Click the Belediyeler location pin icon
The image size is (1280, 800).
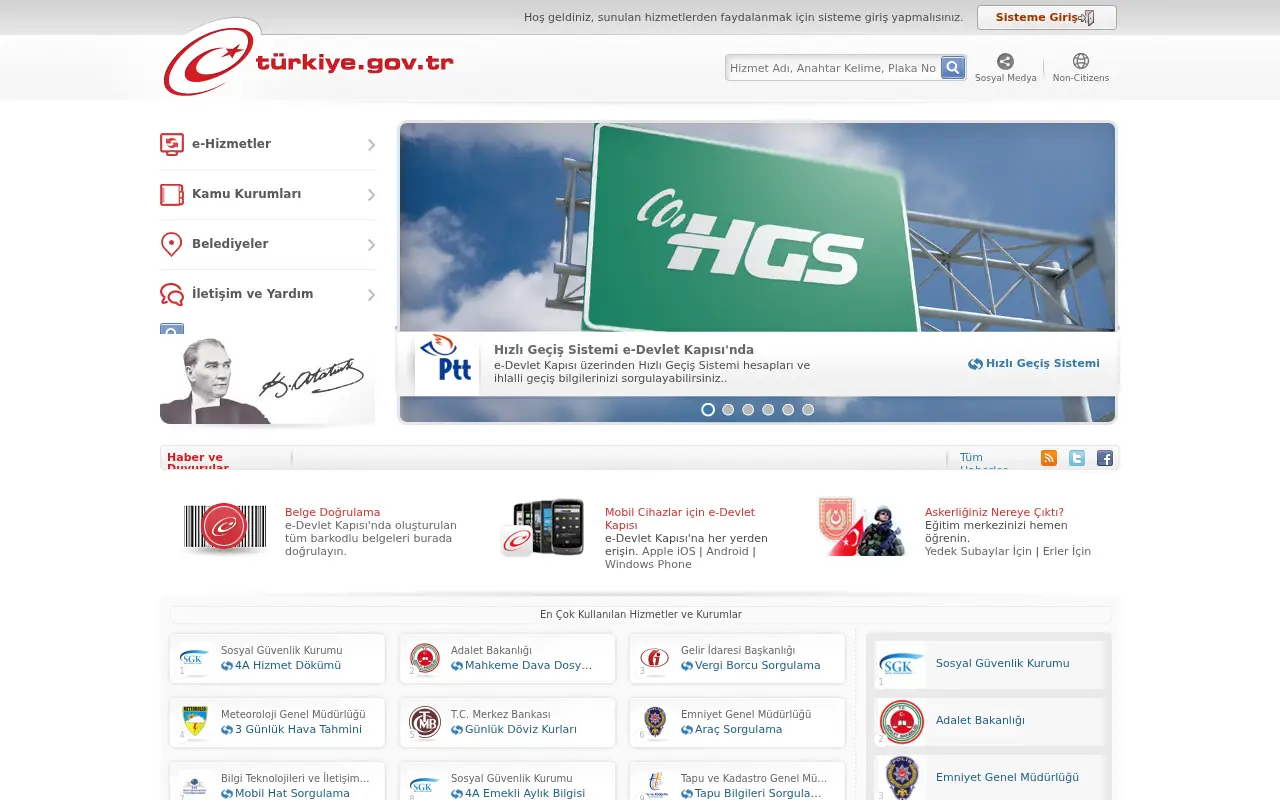point(172,244)
